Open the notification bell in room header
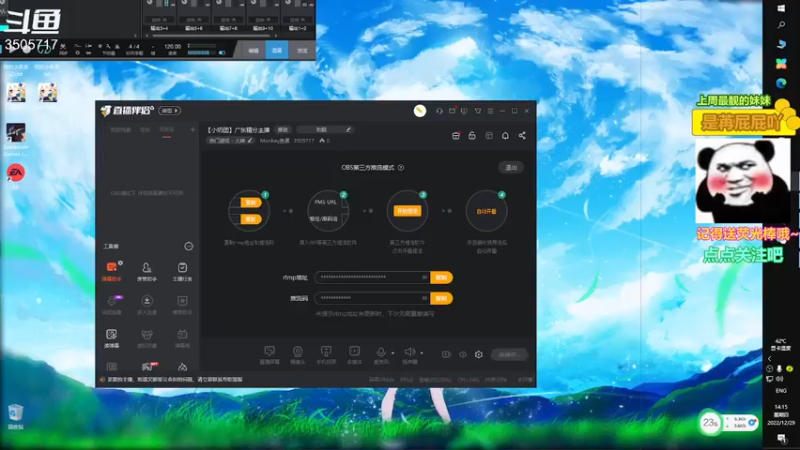 (x=505, y=136)
